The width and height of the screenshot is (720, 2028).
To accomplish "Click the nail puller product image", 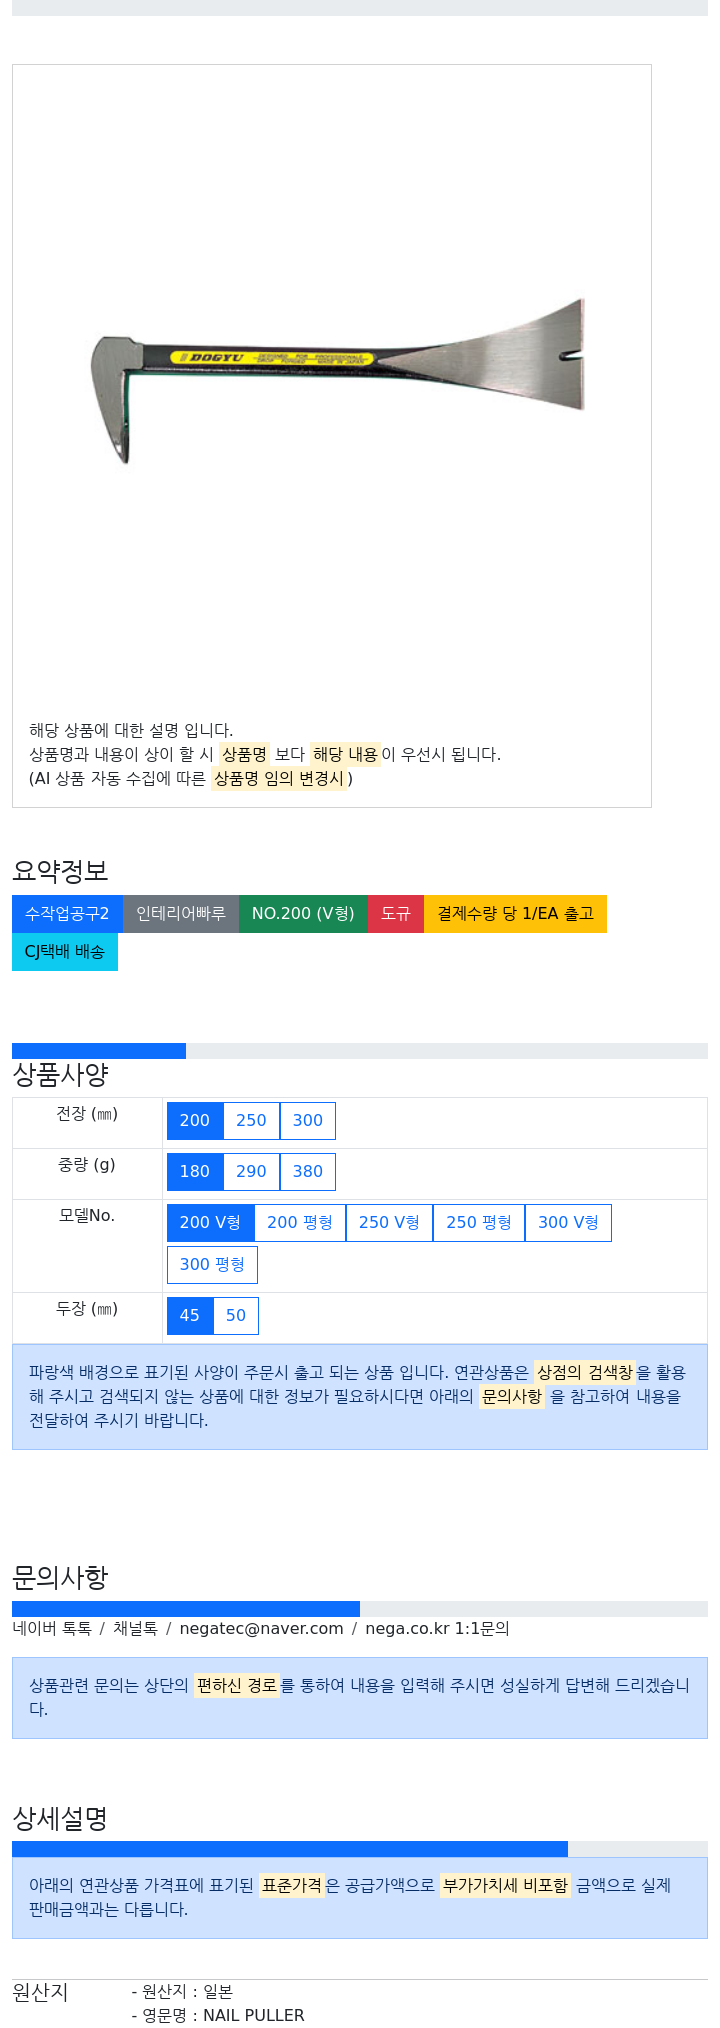I will (x=336, y=381).
